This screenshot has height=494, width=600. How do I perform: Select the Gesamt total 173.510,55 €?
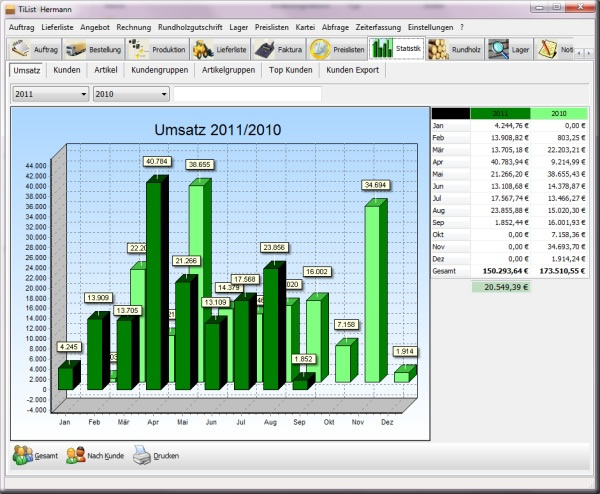559,271
